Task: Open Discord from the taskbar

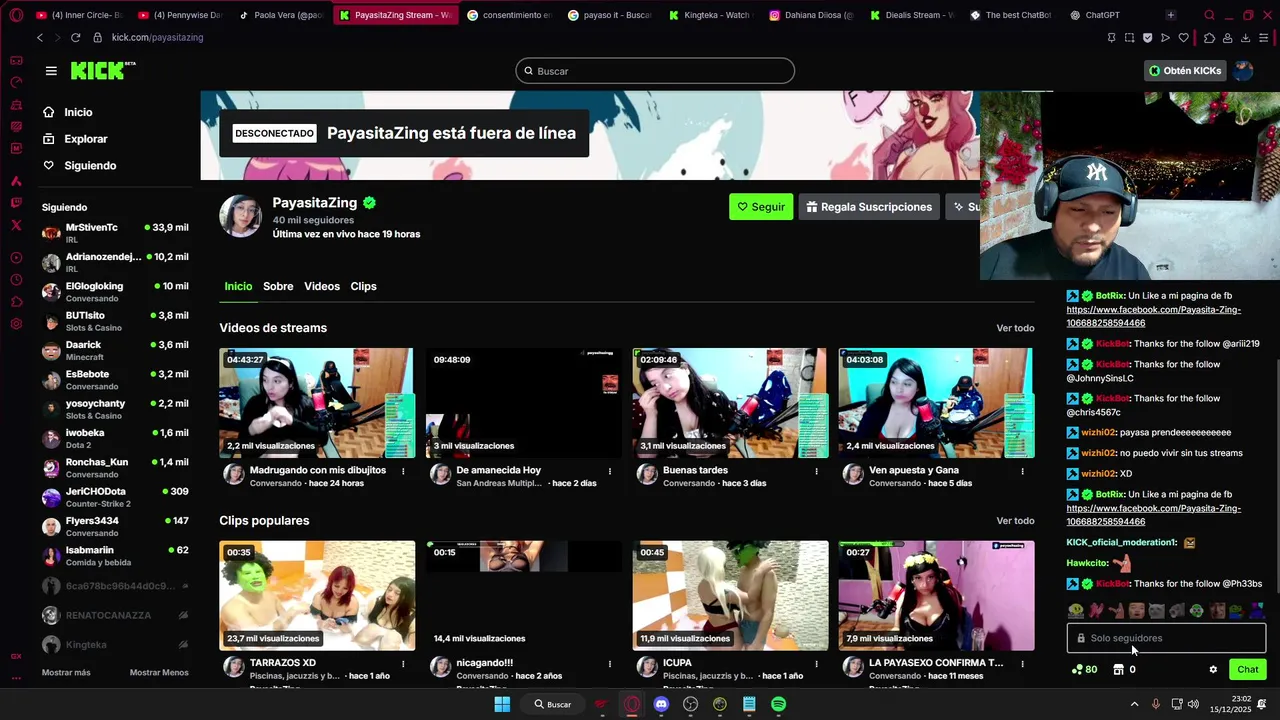Action: pos(661,704)
